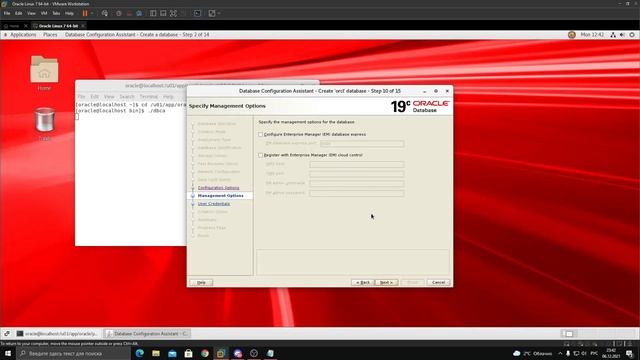Open the Terminal menu in the terminal window
This screenshot has height=360, width=640.
[x=149, y=97]
